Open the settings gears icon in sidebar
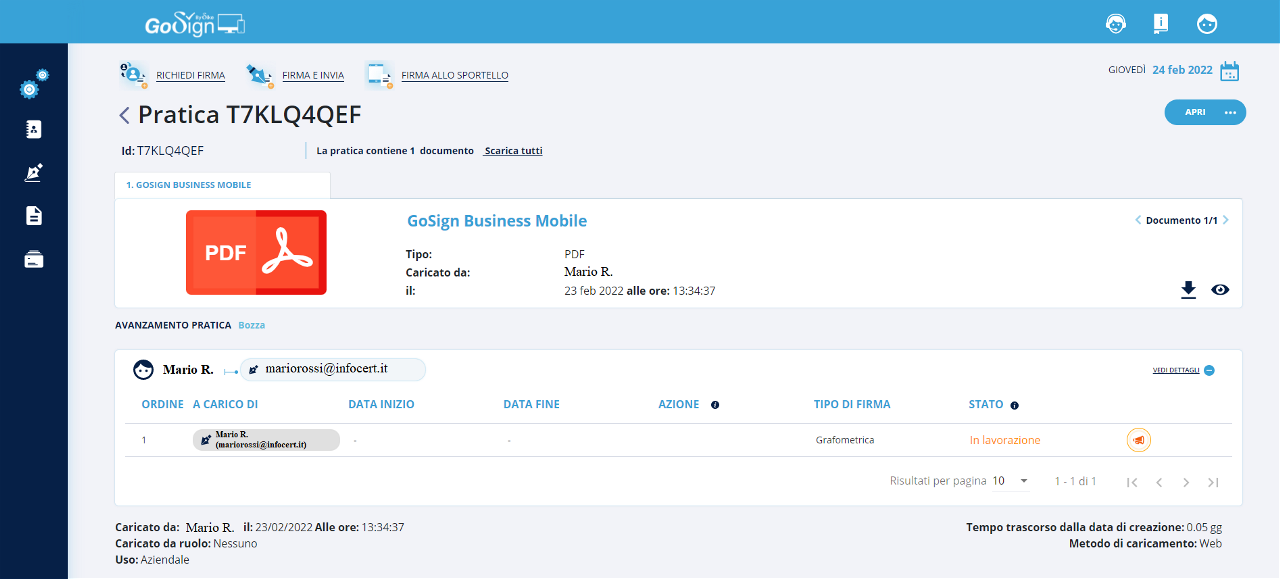Image resolution: width=1280 pixels, height=579 pixels. click(33, 87)
